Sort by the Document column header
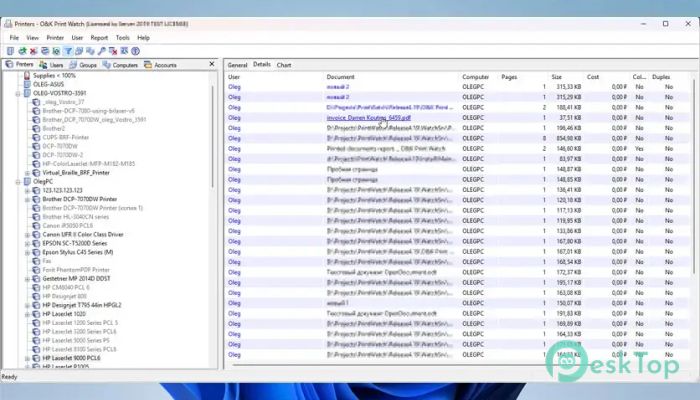The image size is (700, 400). tap(340, 77)
